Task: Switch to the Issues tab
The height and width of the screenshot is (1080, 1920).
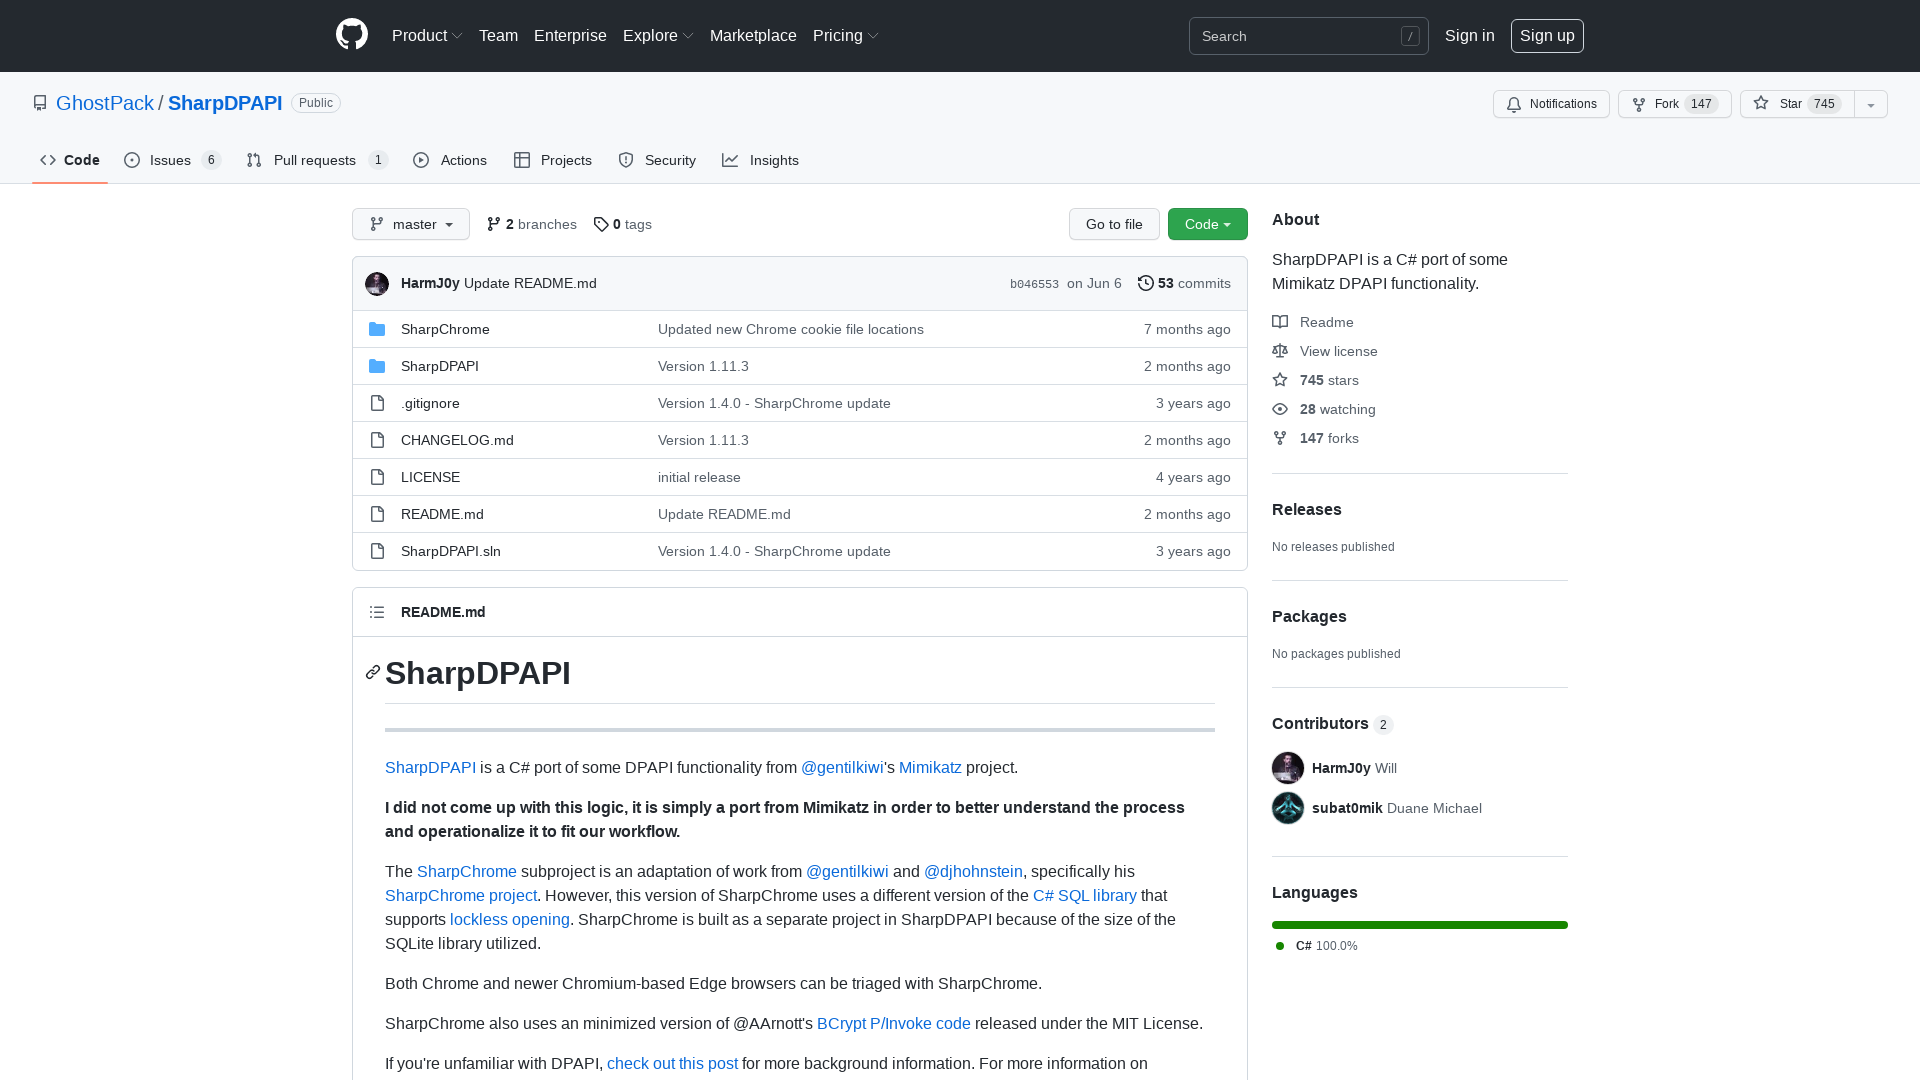Action: (x=172, y=160)
